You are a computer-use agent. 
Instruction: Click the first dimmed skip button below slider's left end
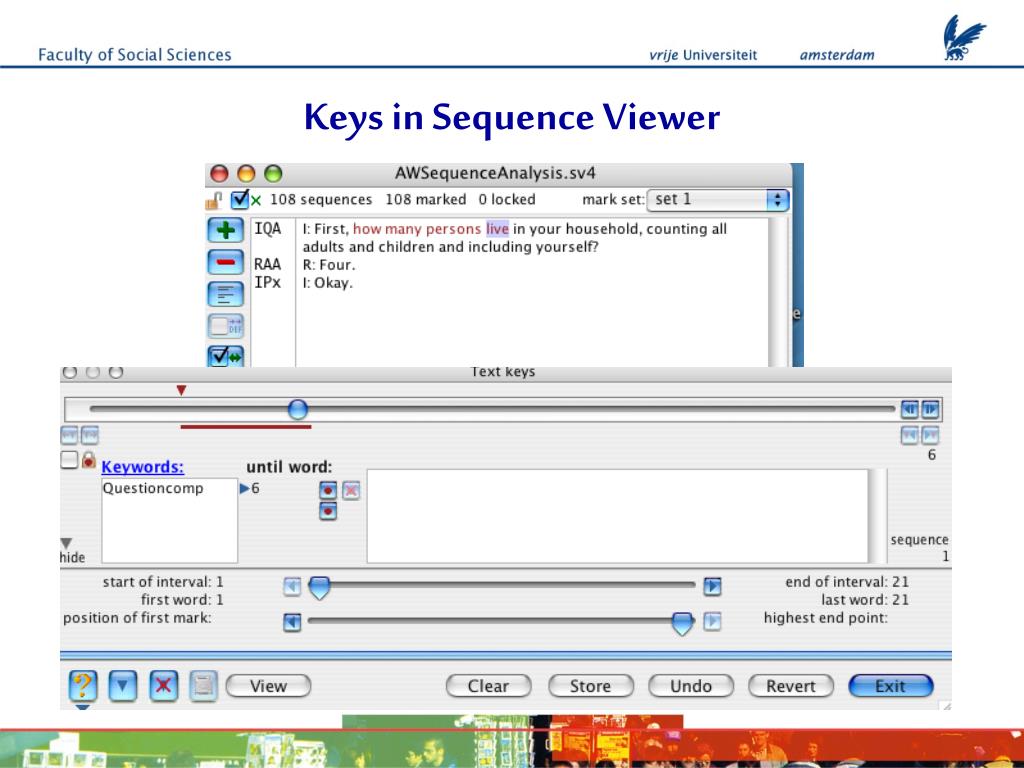[69, 434]
